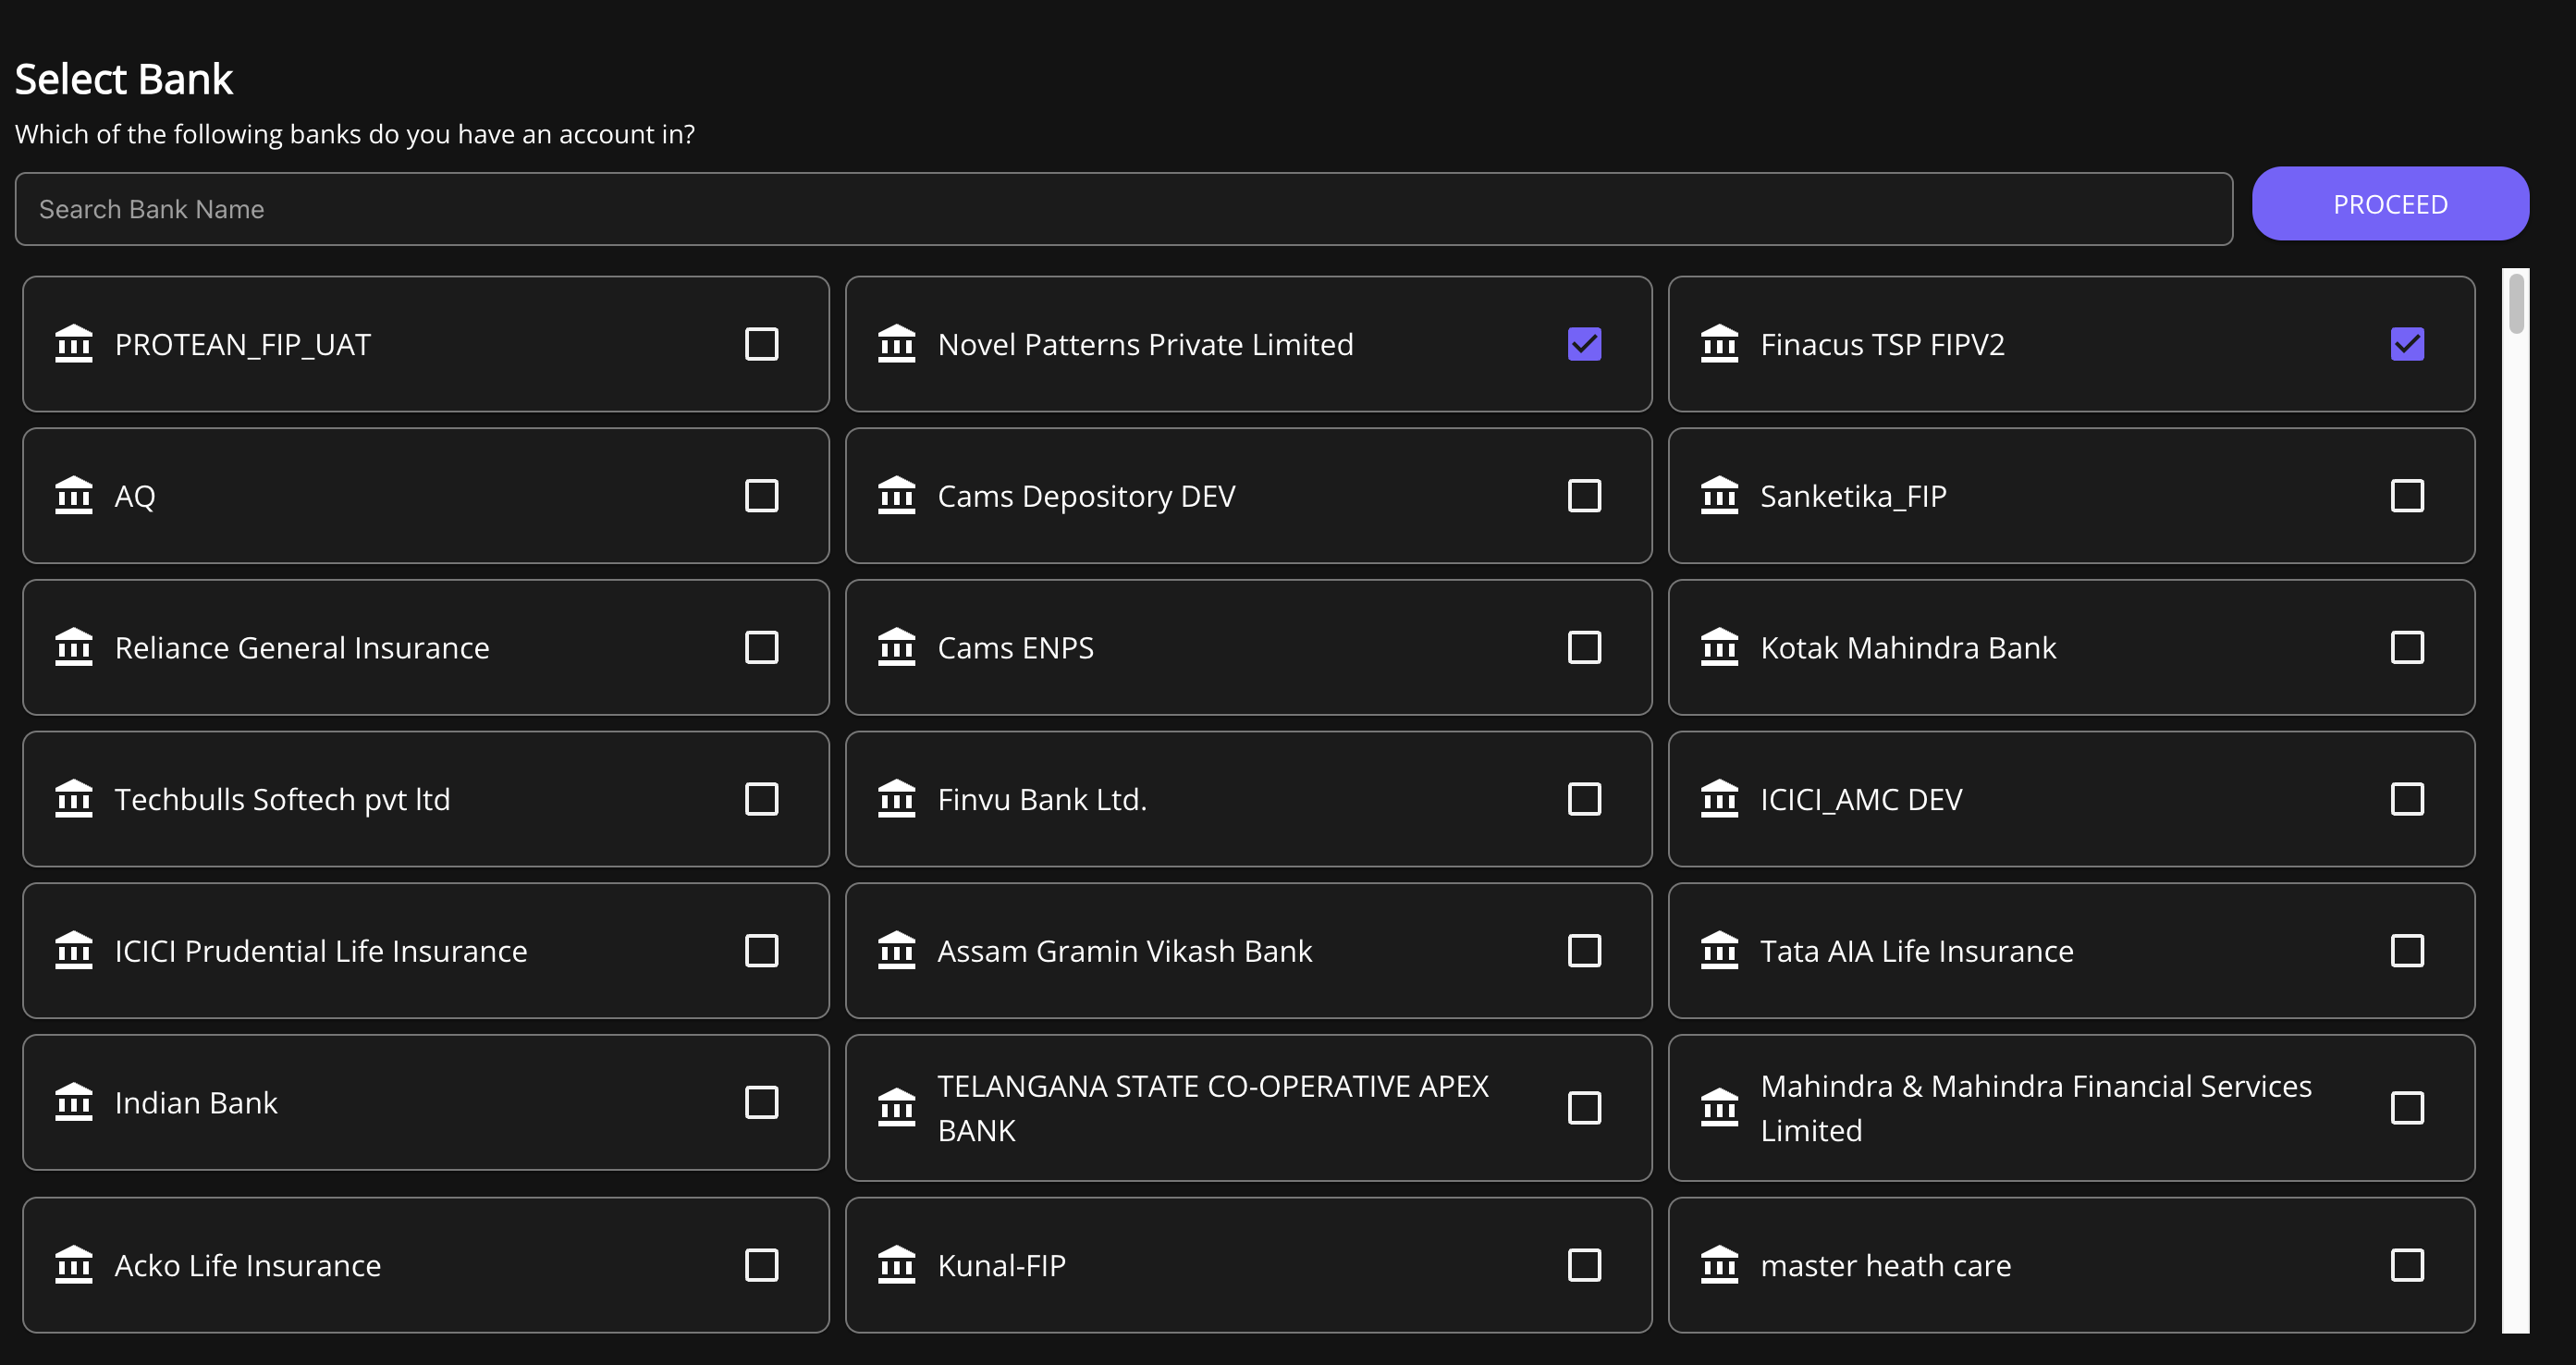
Task: Select the Kotak Mahindra Bank checkbox
Action: (2408, 647)
